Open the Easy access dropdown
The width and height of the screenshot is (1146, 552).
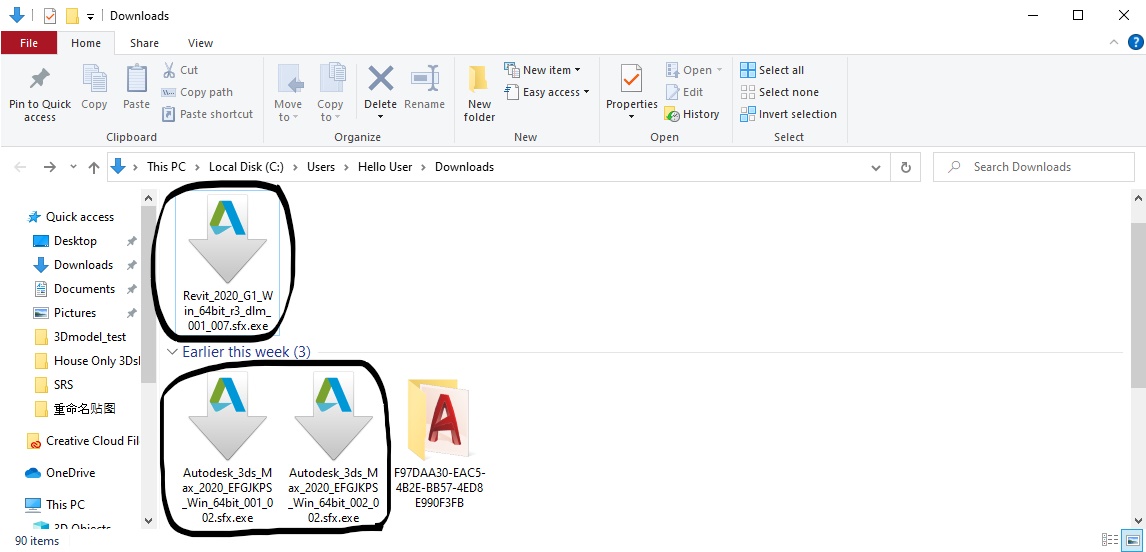(x=547, y=92)
